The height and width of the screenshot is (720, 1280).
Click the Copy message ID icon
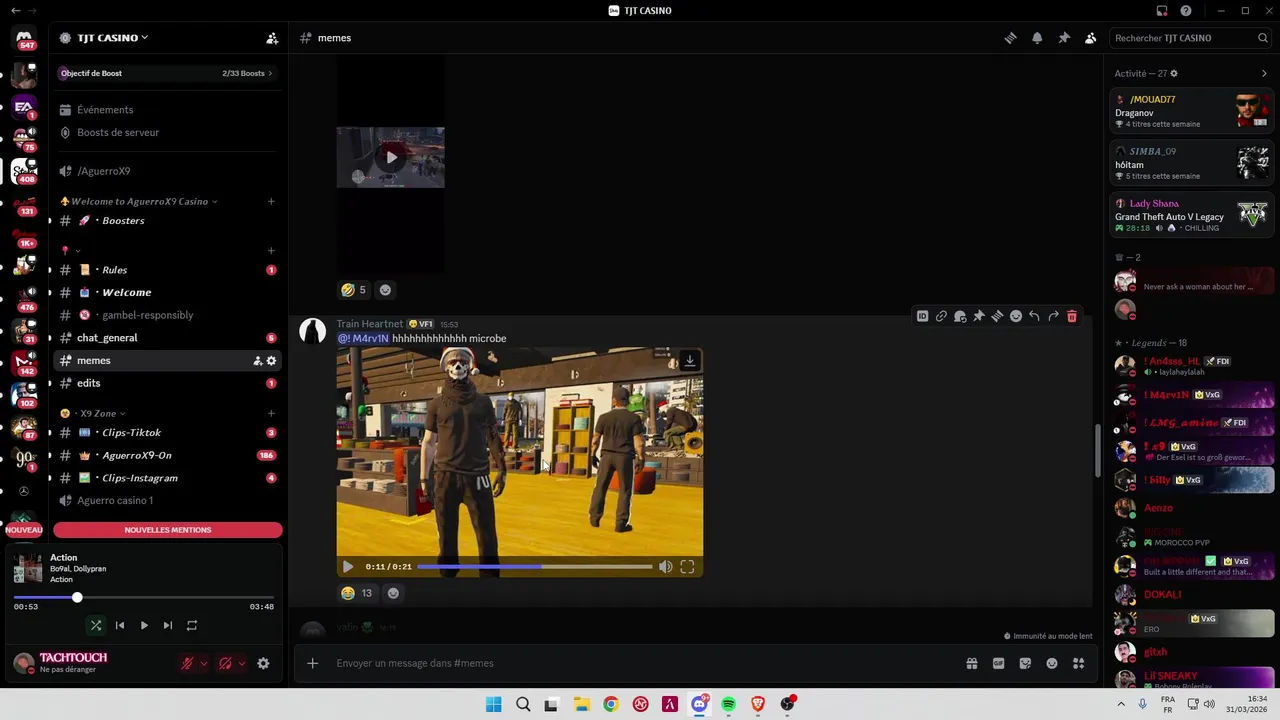click(x=922, y=316)
